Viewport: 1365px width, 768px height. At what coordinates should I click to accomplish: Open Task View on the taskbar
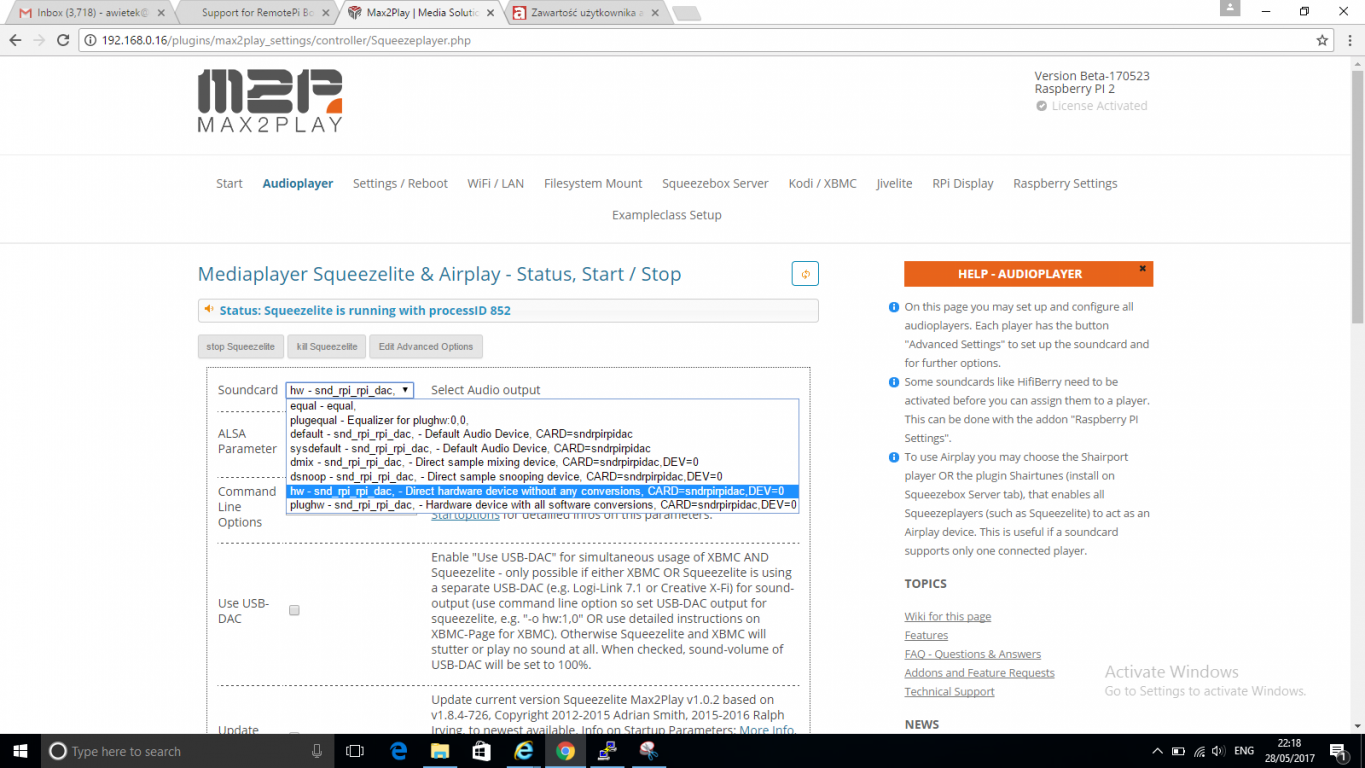coord(354,751)
